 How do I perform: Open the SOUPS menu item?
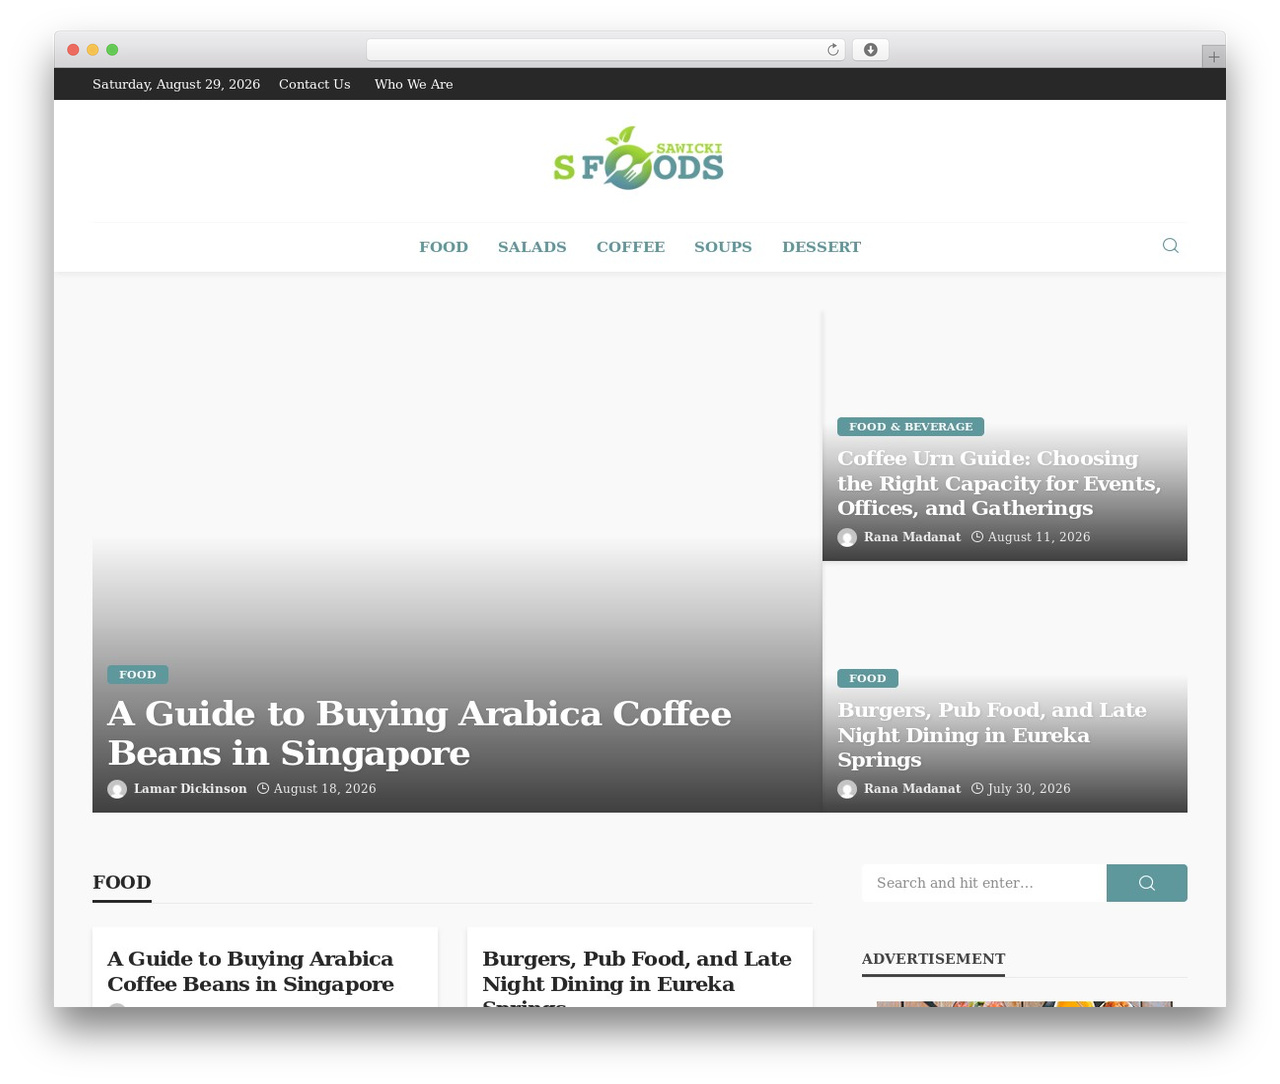pyautogui.click(x=723, y=247)
